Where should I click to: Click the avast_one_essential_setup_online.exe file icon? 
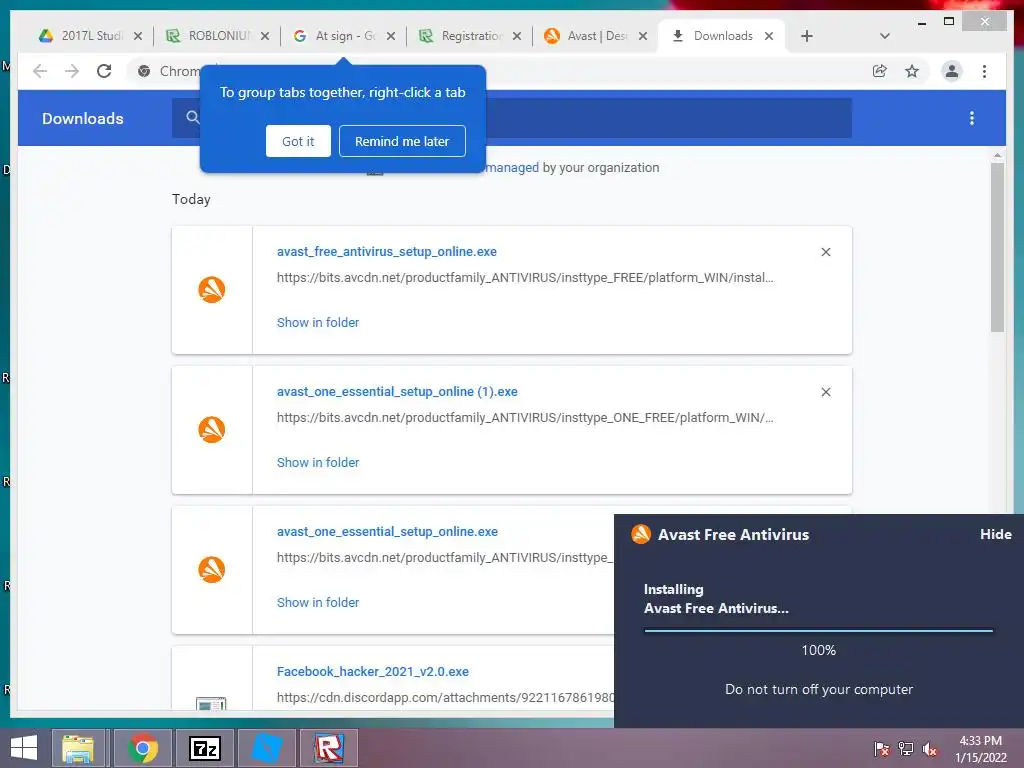[x=212, y=569]
